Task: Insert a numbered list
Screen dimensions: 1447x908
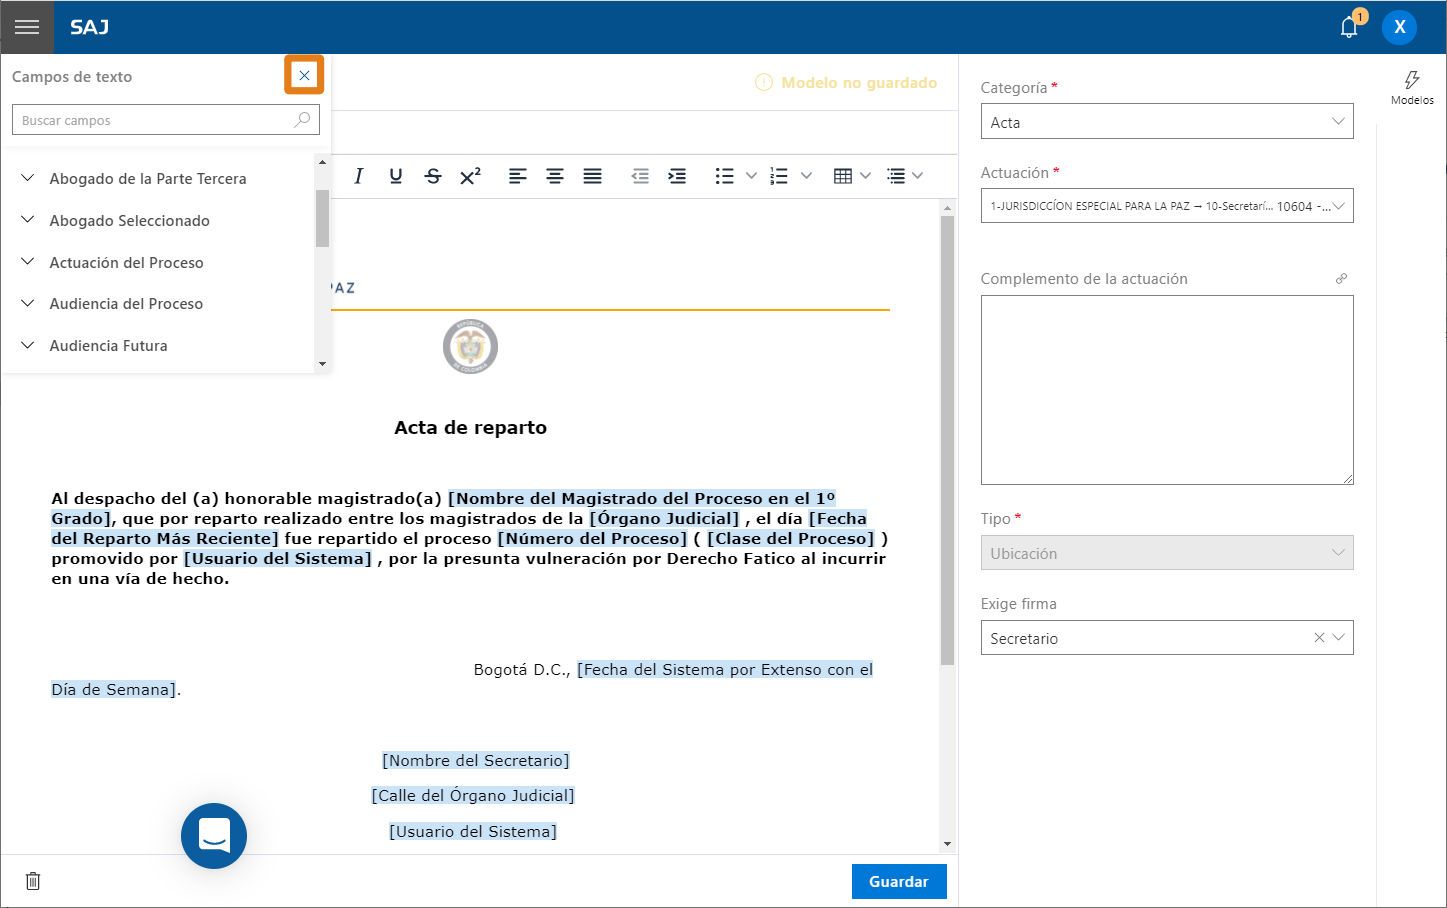Action: (x=779, y=176)
